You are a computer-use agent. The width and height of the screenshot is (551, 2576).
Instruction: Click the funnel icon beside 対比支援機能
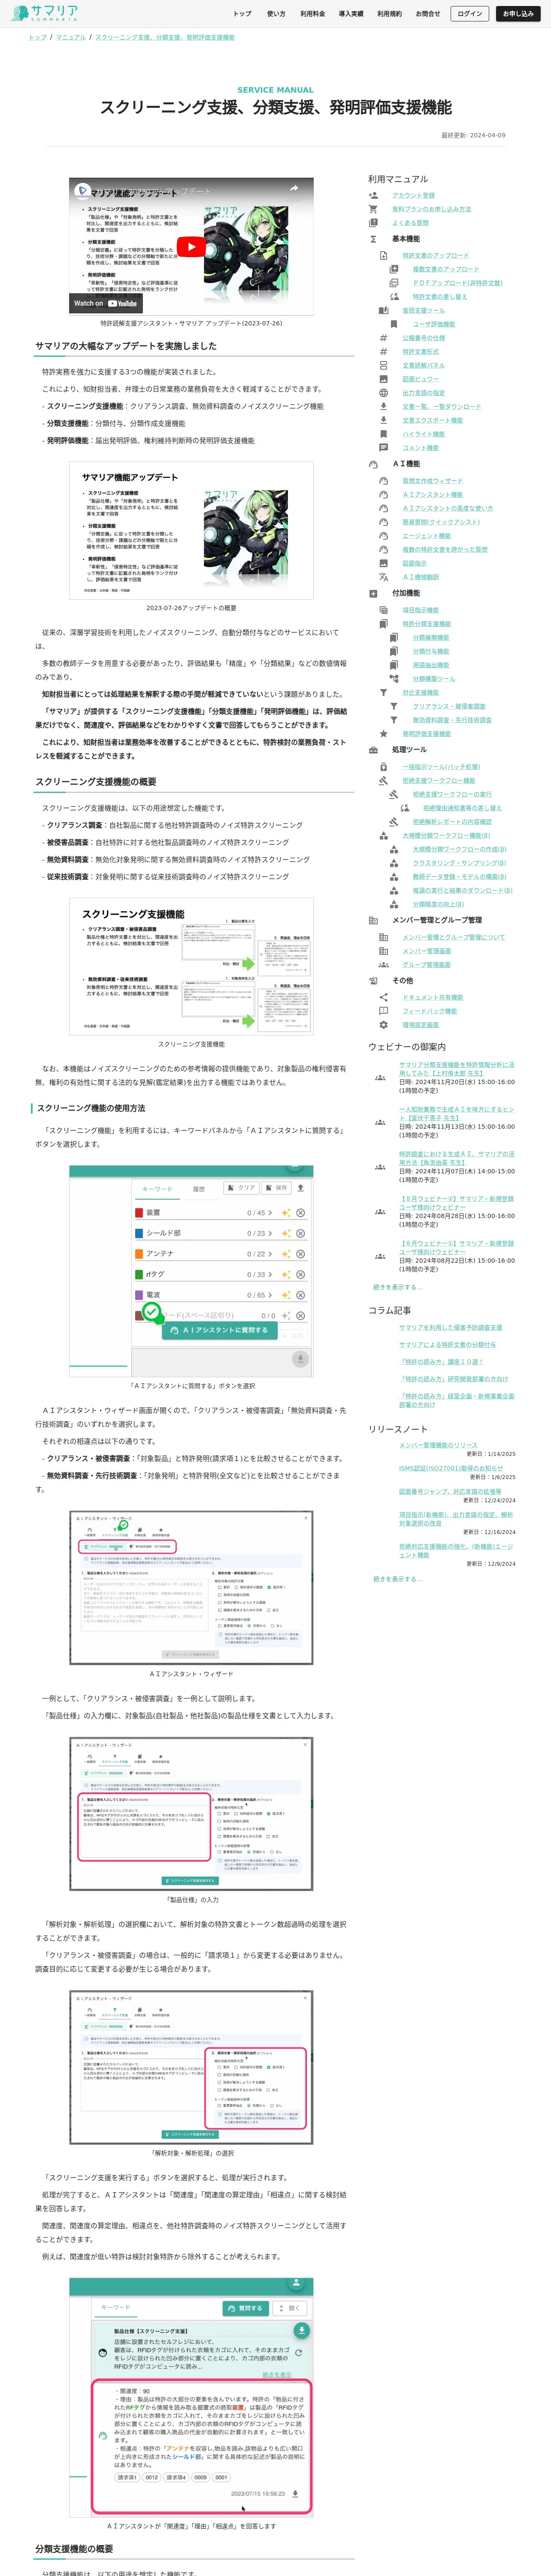point(383,693)
